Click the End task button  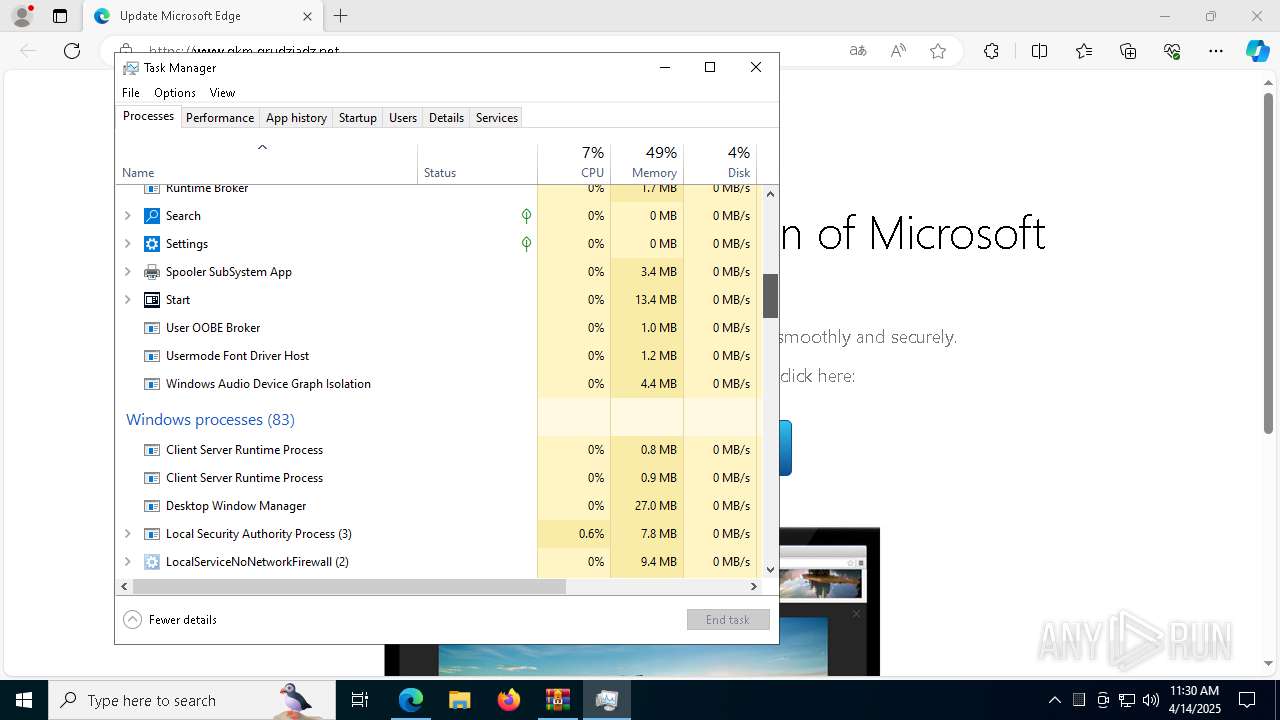pyautogui.click(x=728, y=620)
